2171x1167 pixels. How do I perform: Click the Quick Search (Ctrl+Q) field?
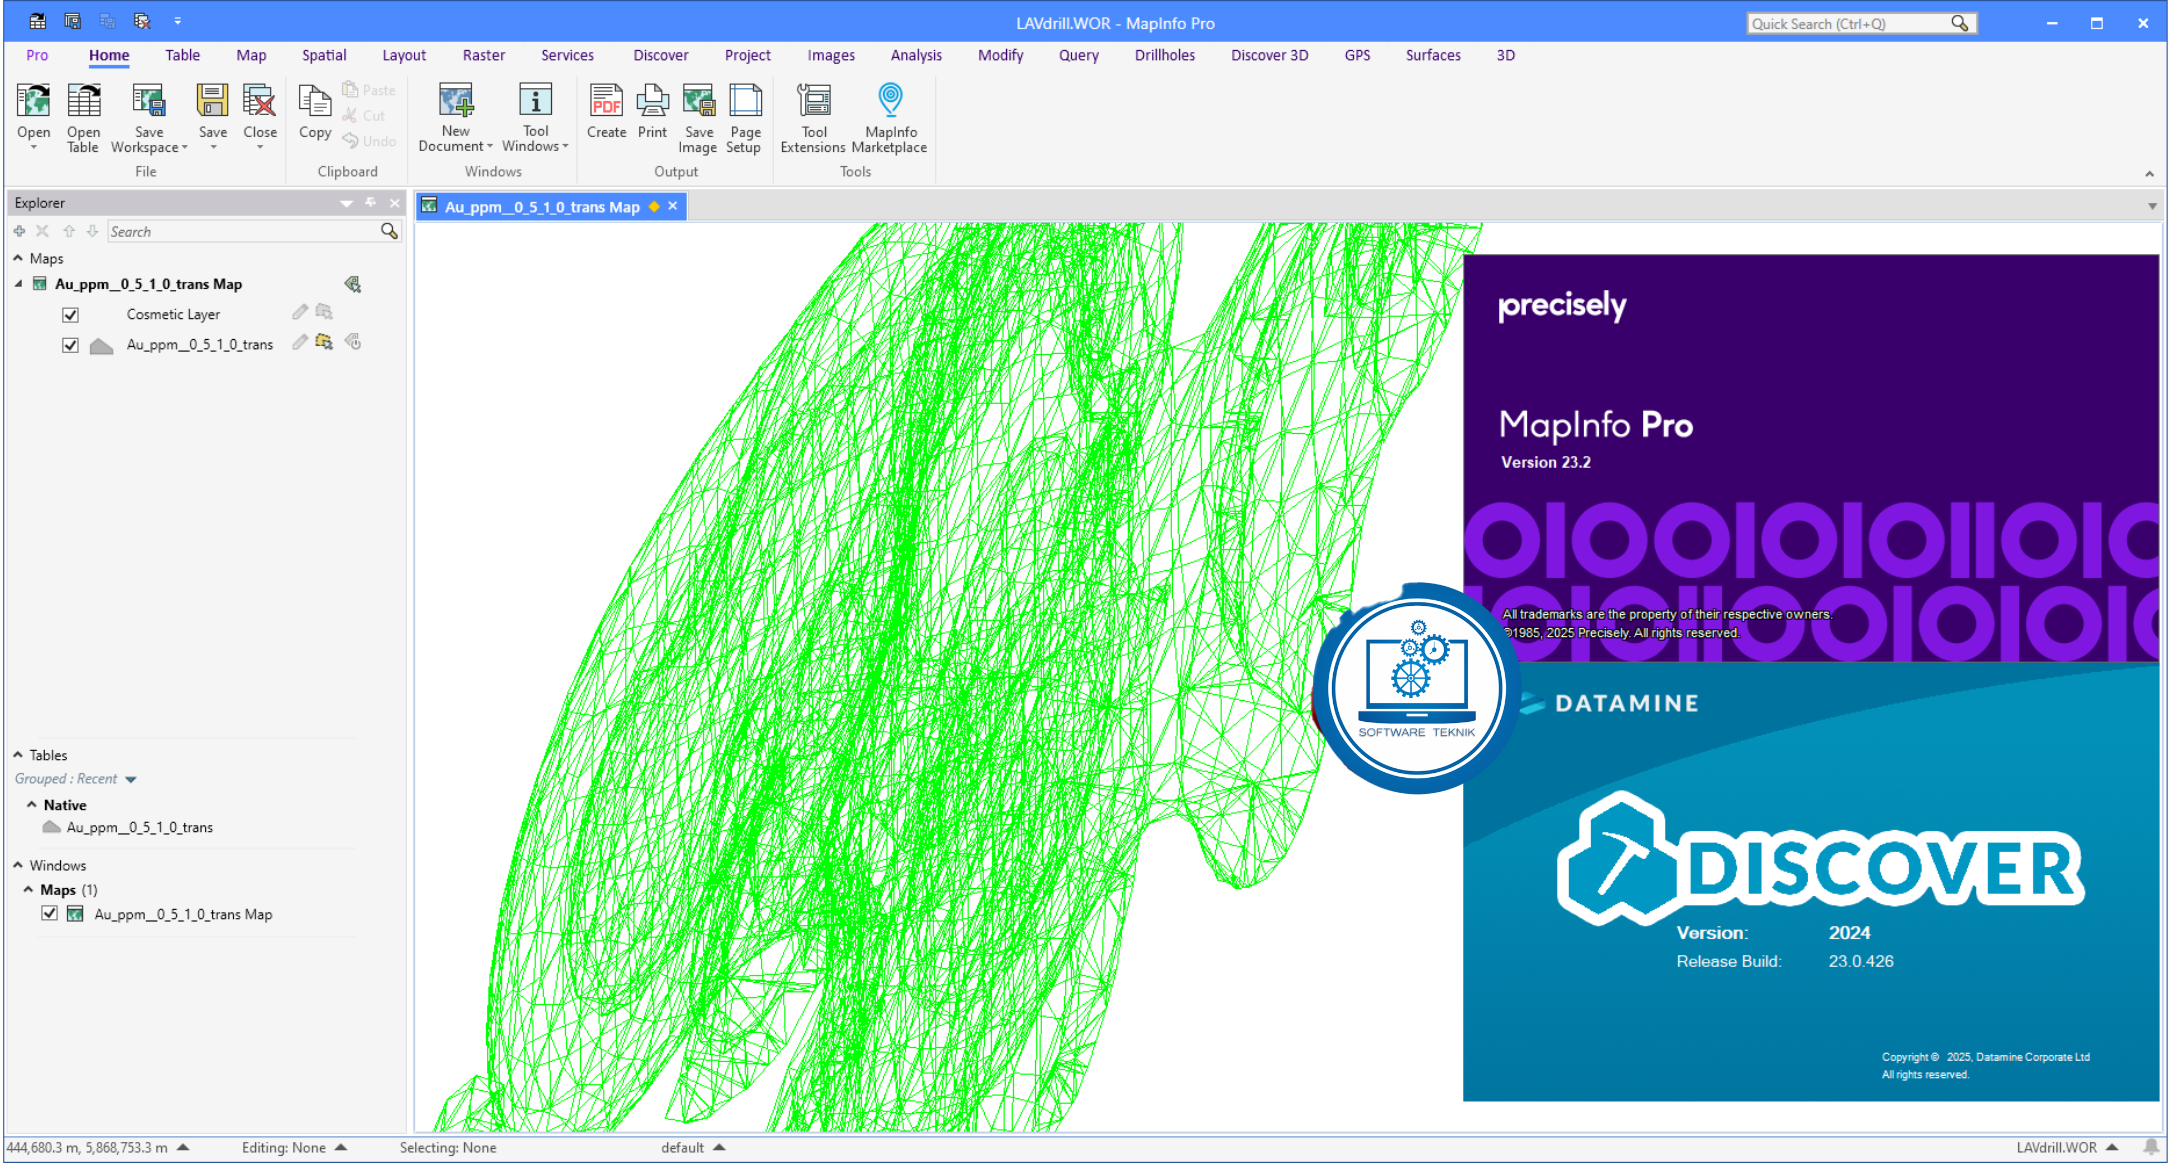1848,23
